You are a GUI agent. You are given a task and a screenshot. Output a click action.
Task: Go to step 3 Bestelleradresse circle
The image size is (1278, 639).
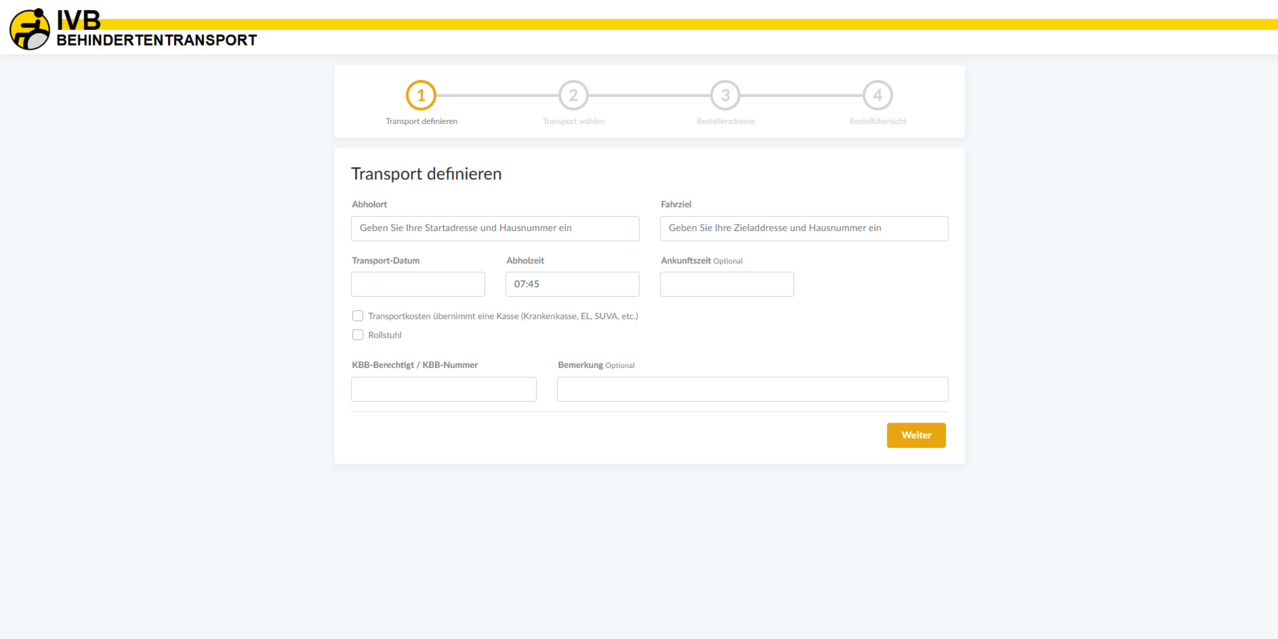tap(725, 95)
